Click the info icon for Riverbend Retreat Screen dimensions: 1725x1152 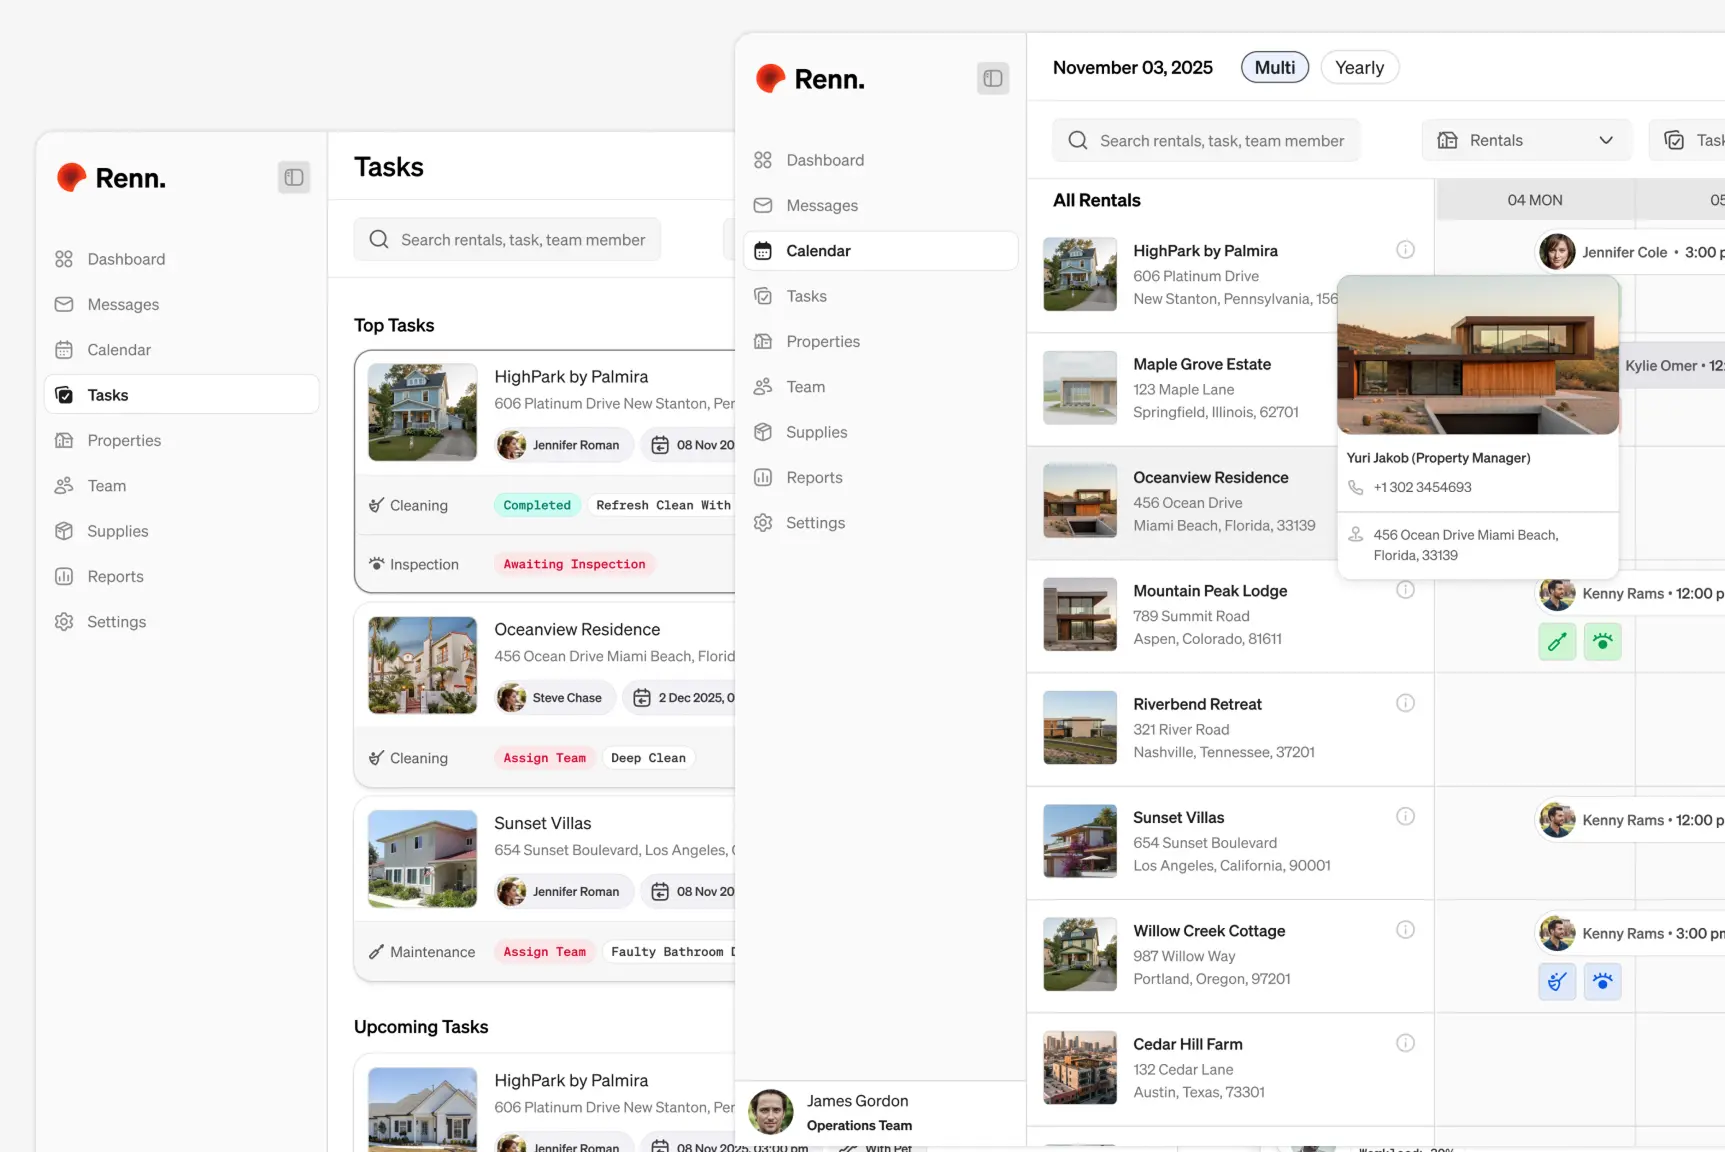(x=1405, y=703)
